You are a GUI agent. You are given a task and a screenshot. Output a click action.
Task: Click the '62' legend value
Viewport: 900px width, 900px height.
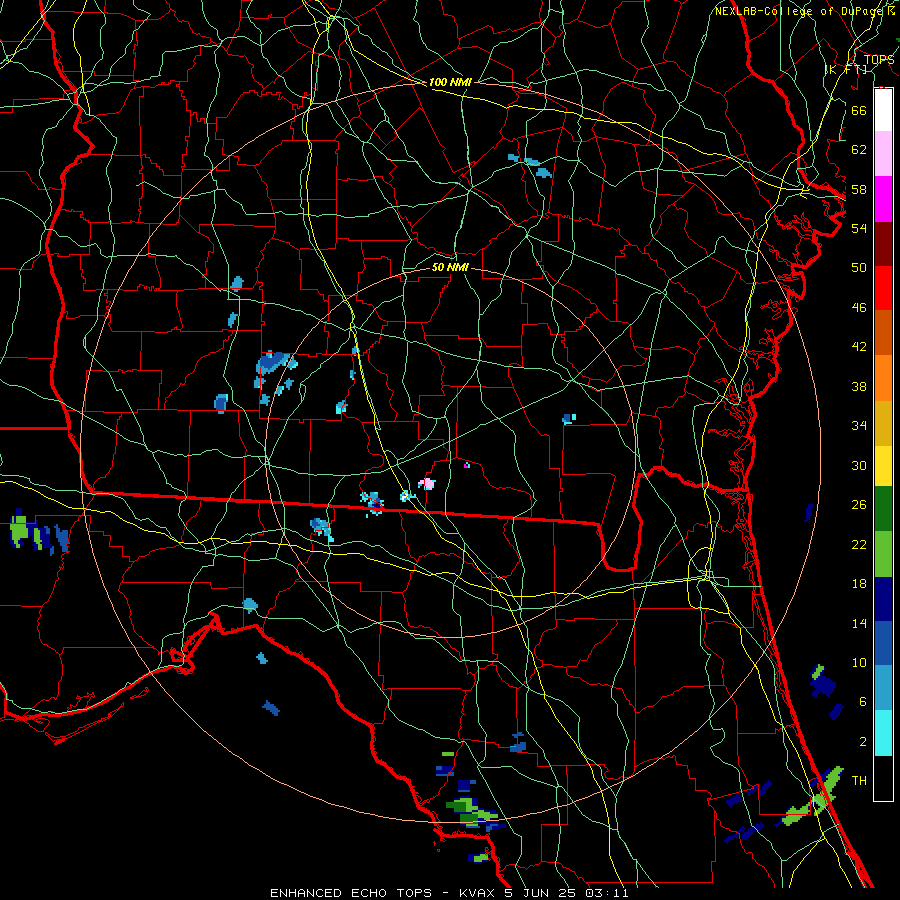pos(859,150)
